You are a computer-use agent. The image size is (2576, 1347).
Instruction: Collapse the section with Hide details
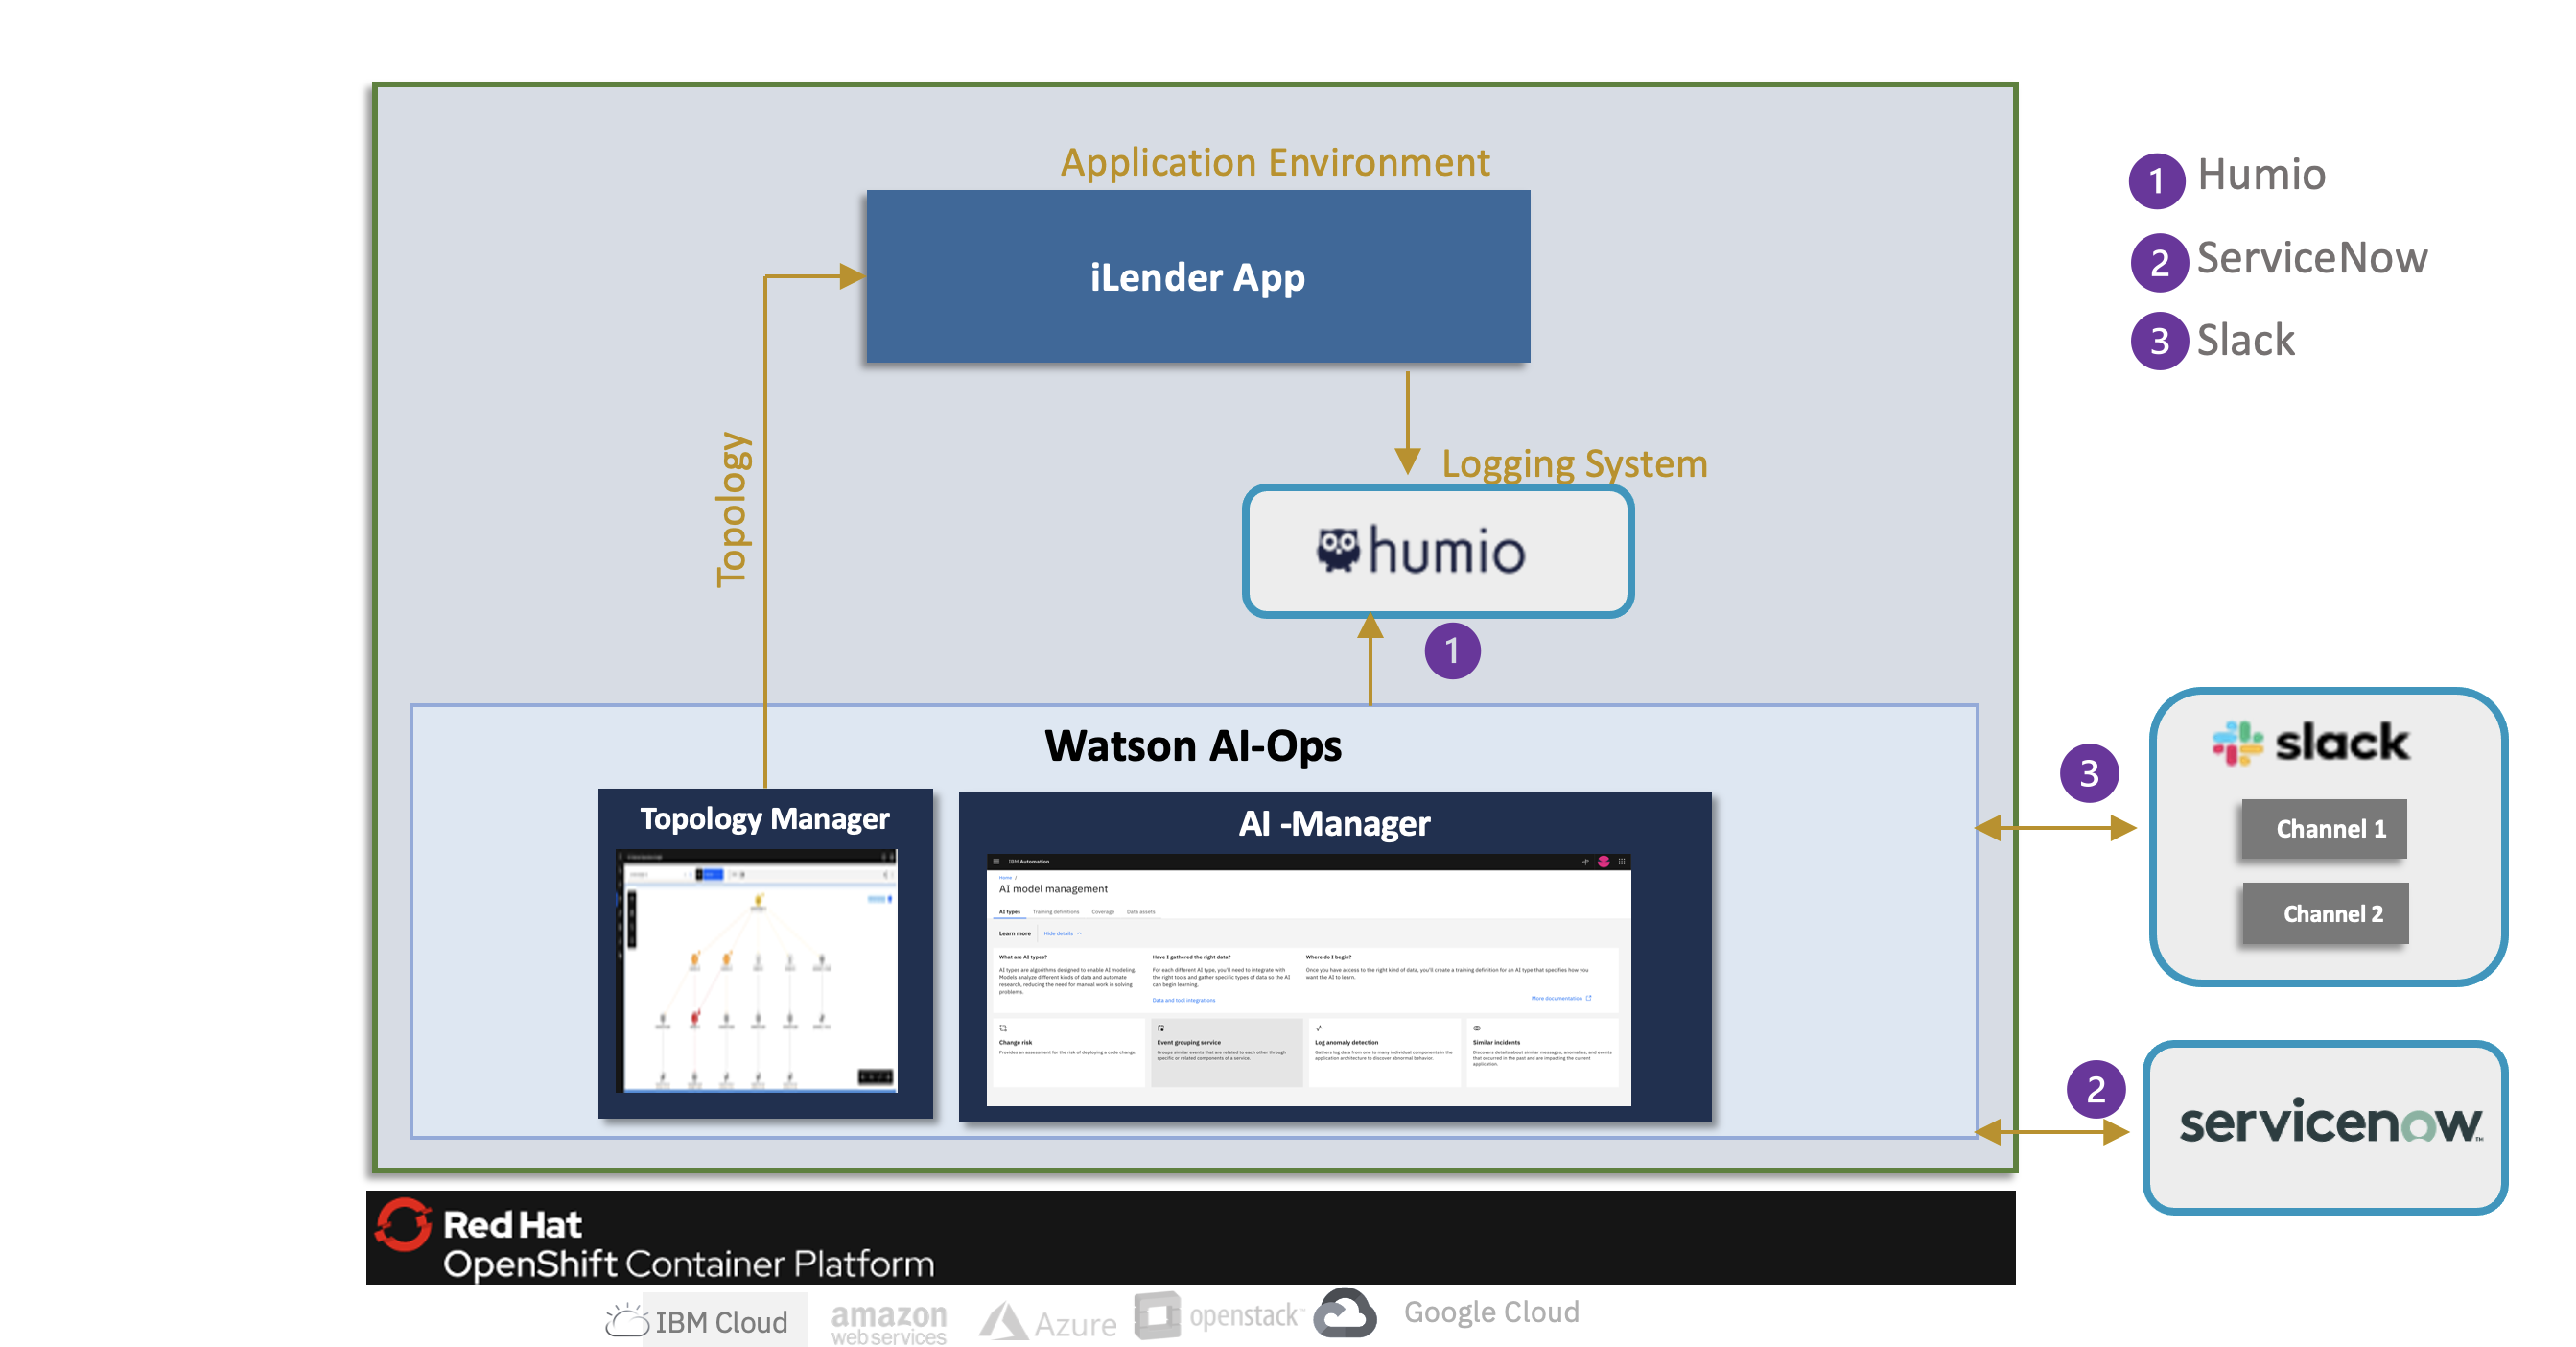1062,933
